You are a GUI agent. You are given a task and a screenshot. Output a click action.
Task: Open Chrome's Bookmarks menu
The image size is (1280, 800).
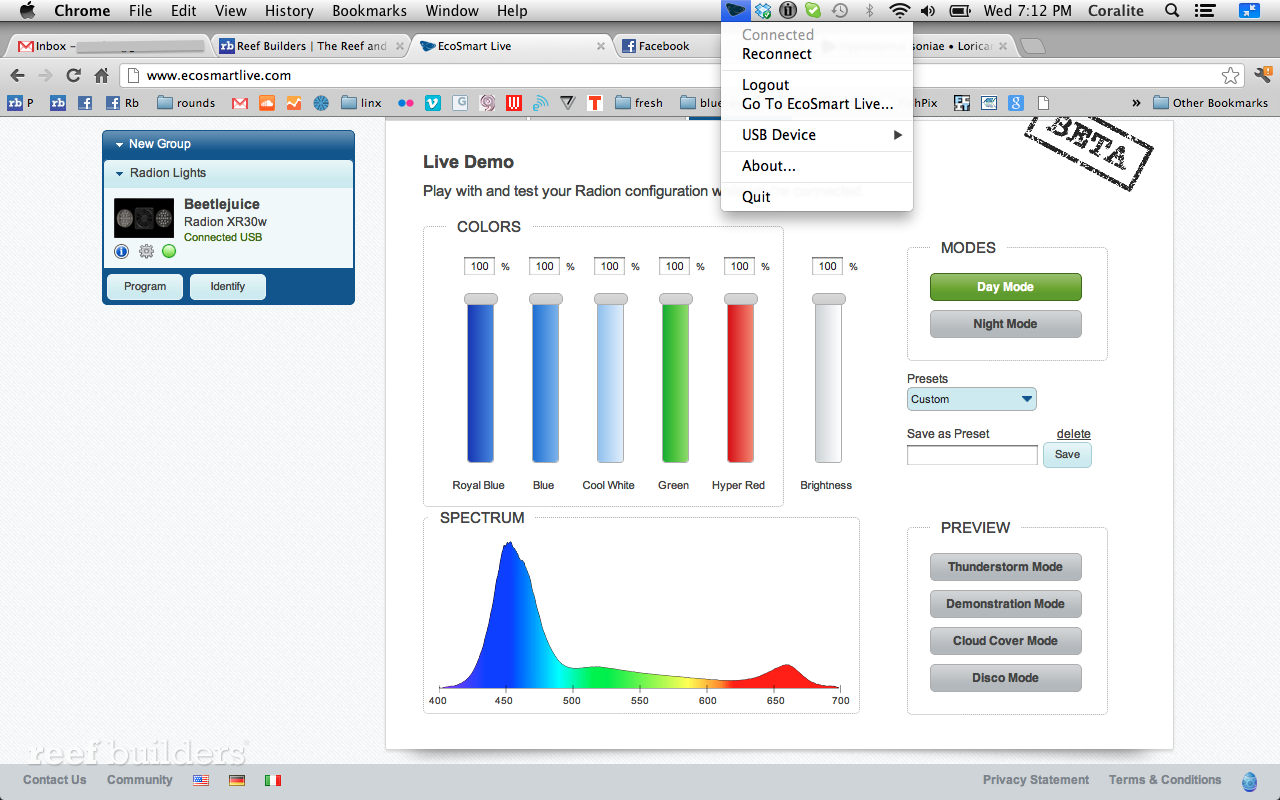tap(369, 11)
